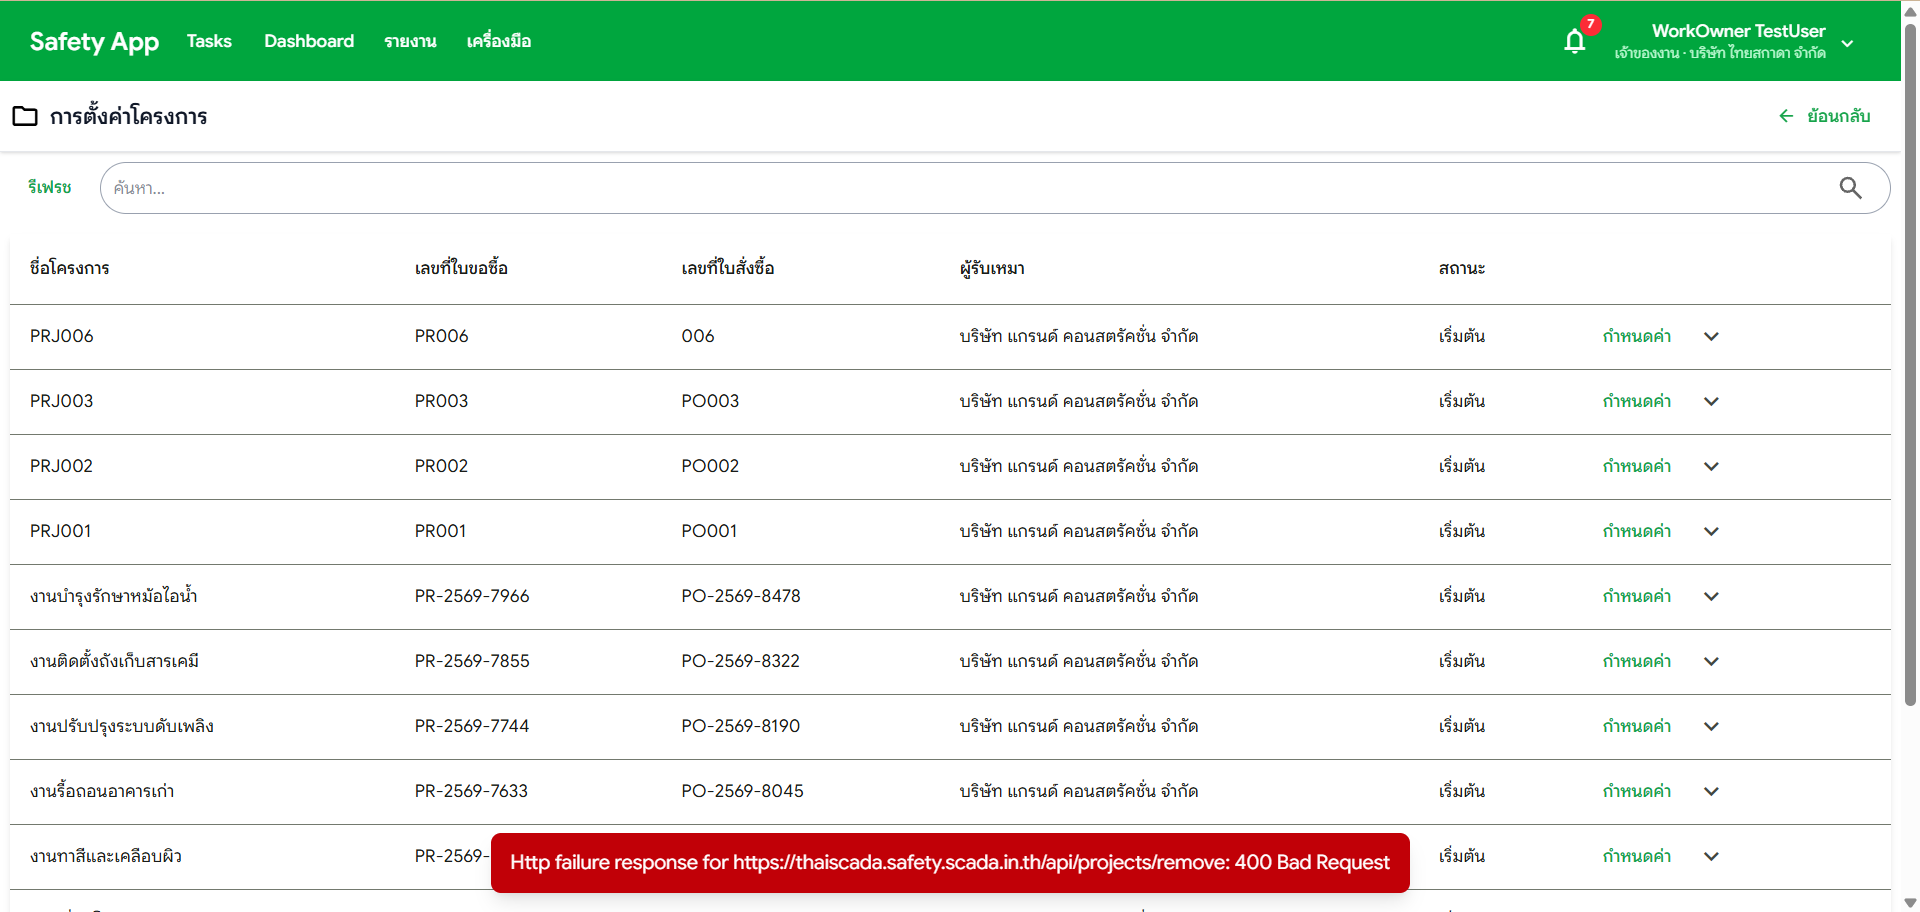The height and width of the screenshot is (912, 1920).
Task: Click the รีเฟรช refresh button
Action: (x=50, y=188)
